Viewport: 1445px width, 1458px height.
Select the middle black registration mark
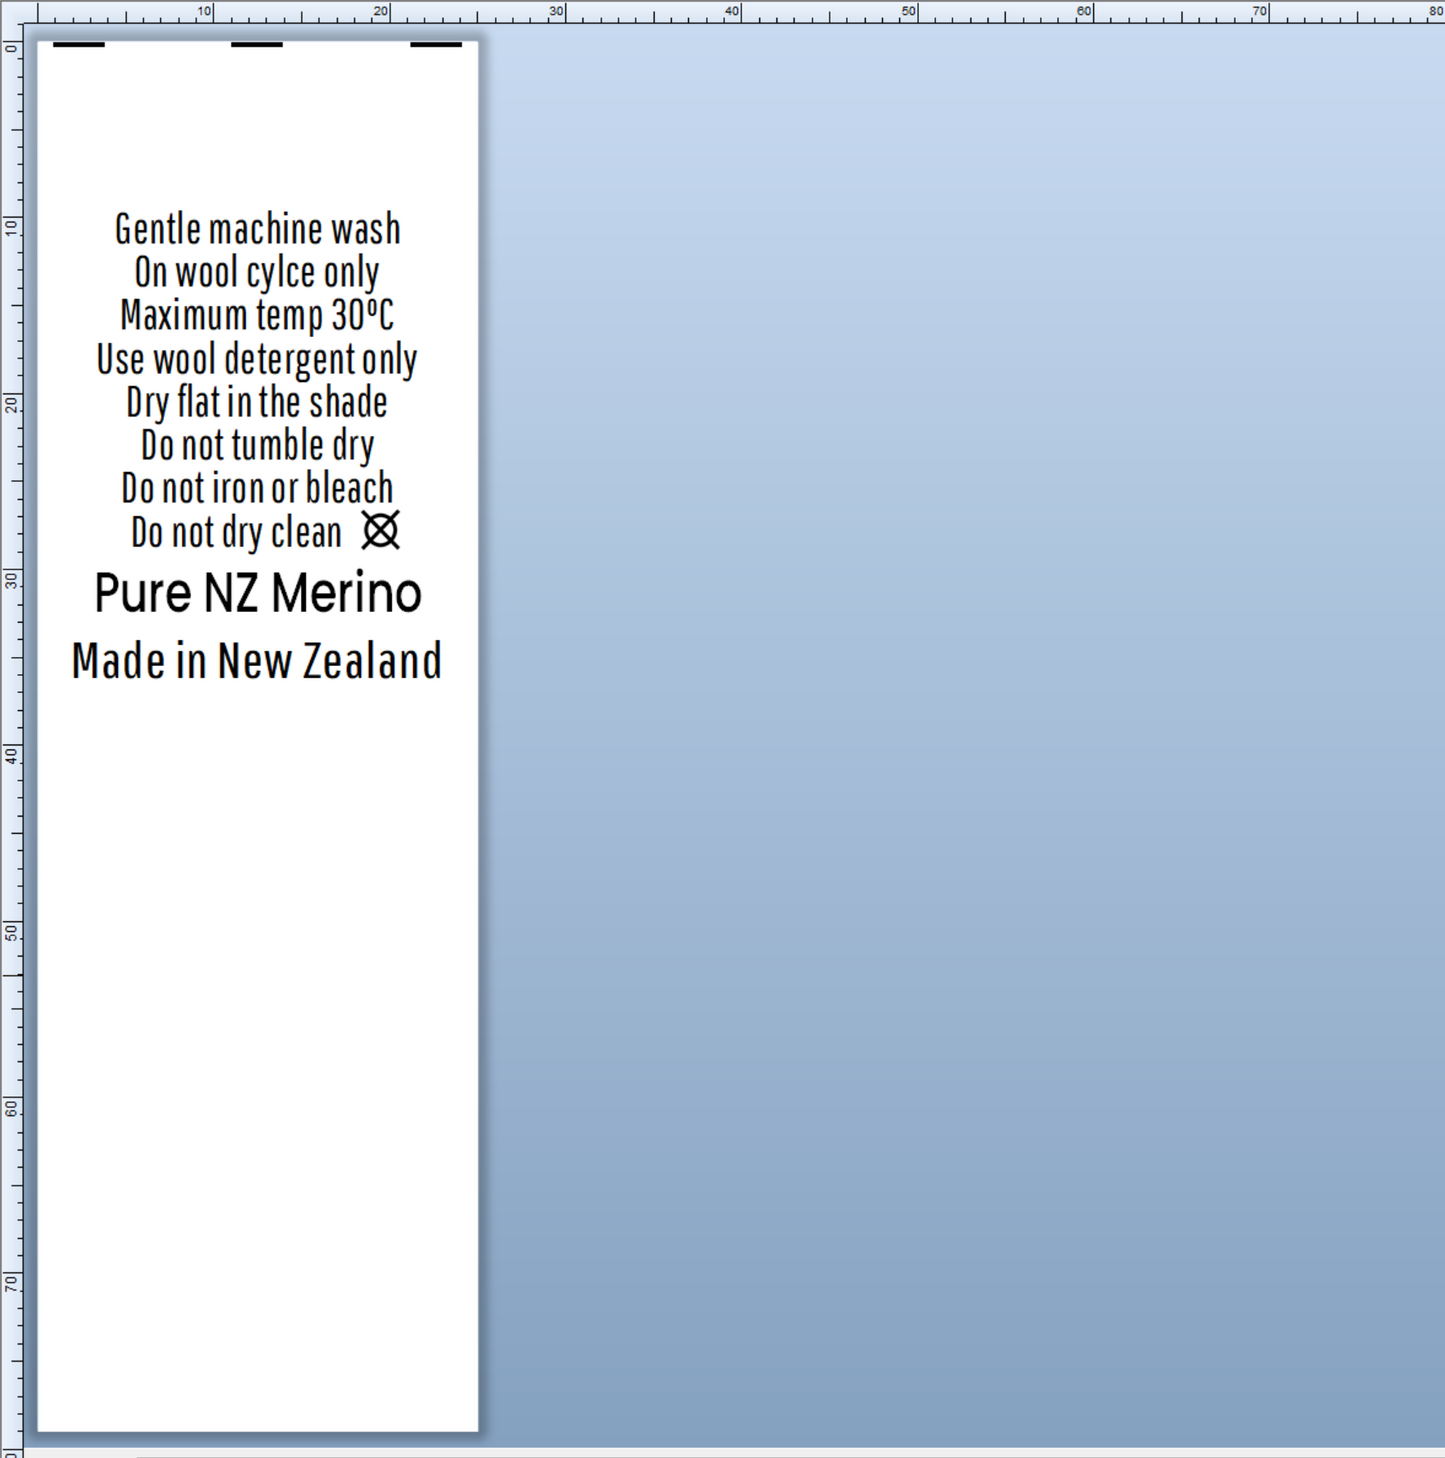(257, 44)
